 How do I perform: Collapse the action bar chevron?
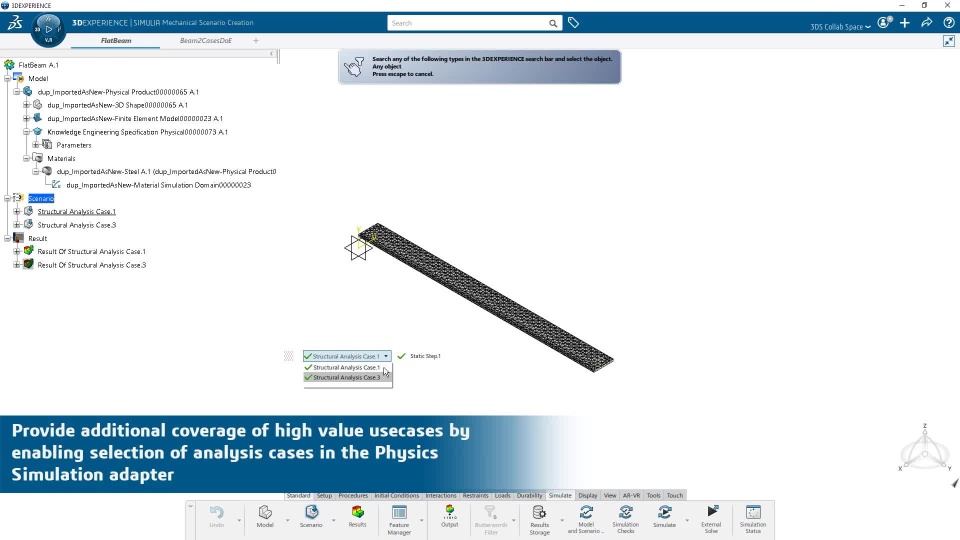click(x=190, y=506)
